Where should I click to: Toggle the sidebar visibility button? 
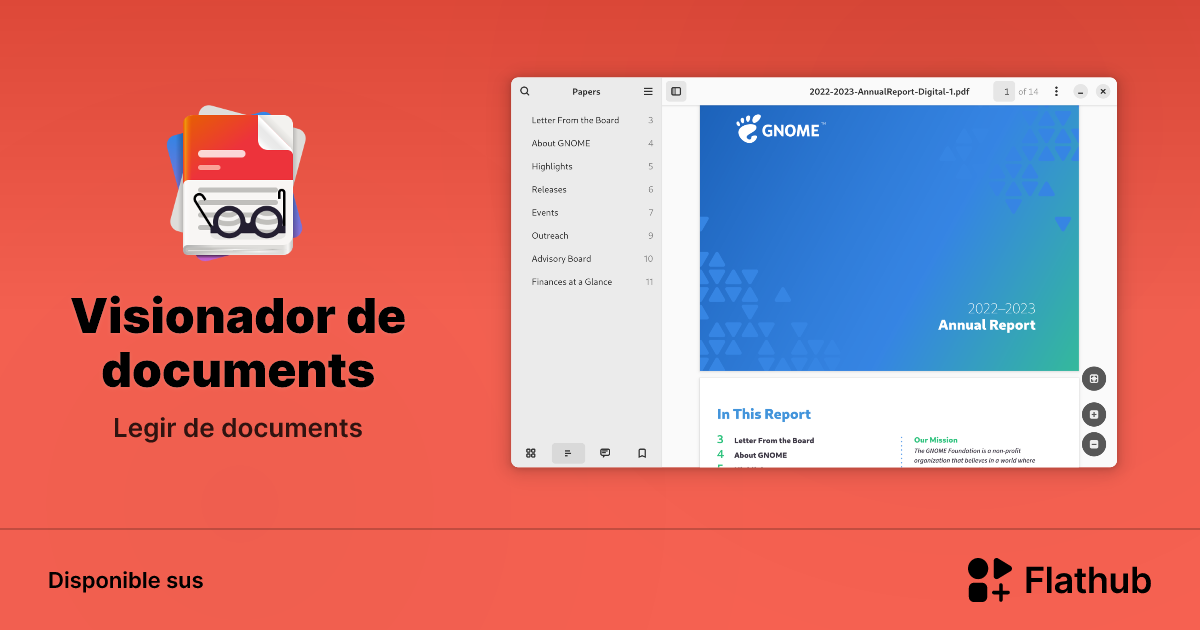(x=676, y=91)
